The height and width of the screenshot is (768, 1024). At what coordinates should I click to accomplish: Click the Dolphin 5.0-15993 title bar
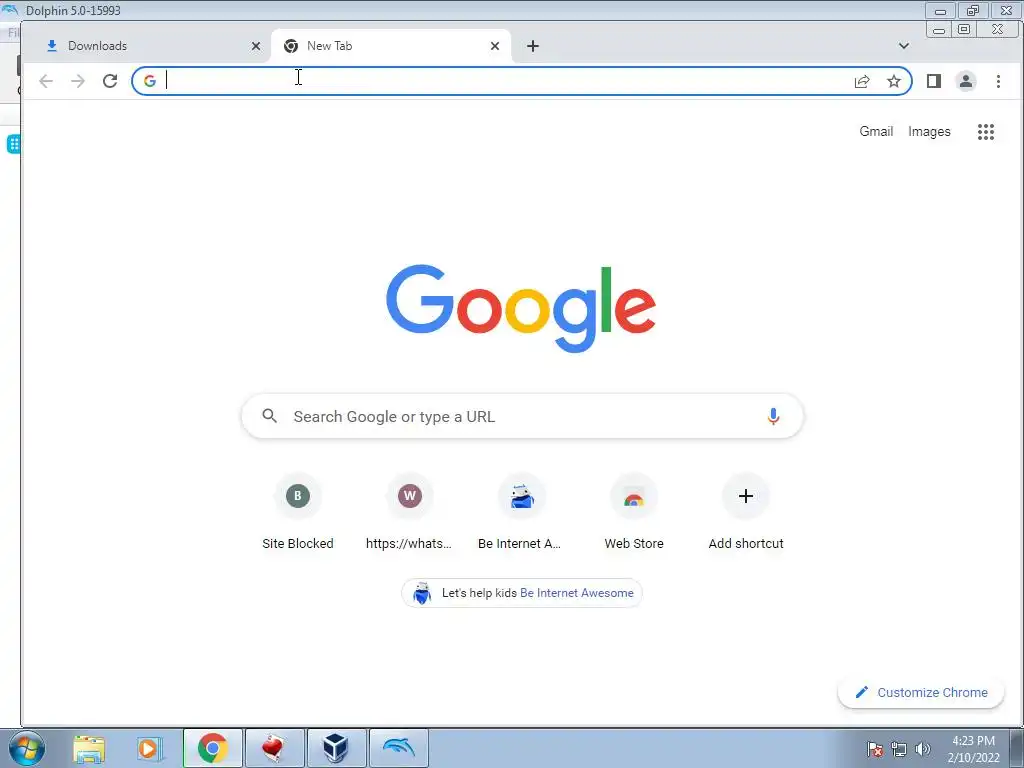pos(457,10)
